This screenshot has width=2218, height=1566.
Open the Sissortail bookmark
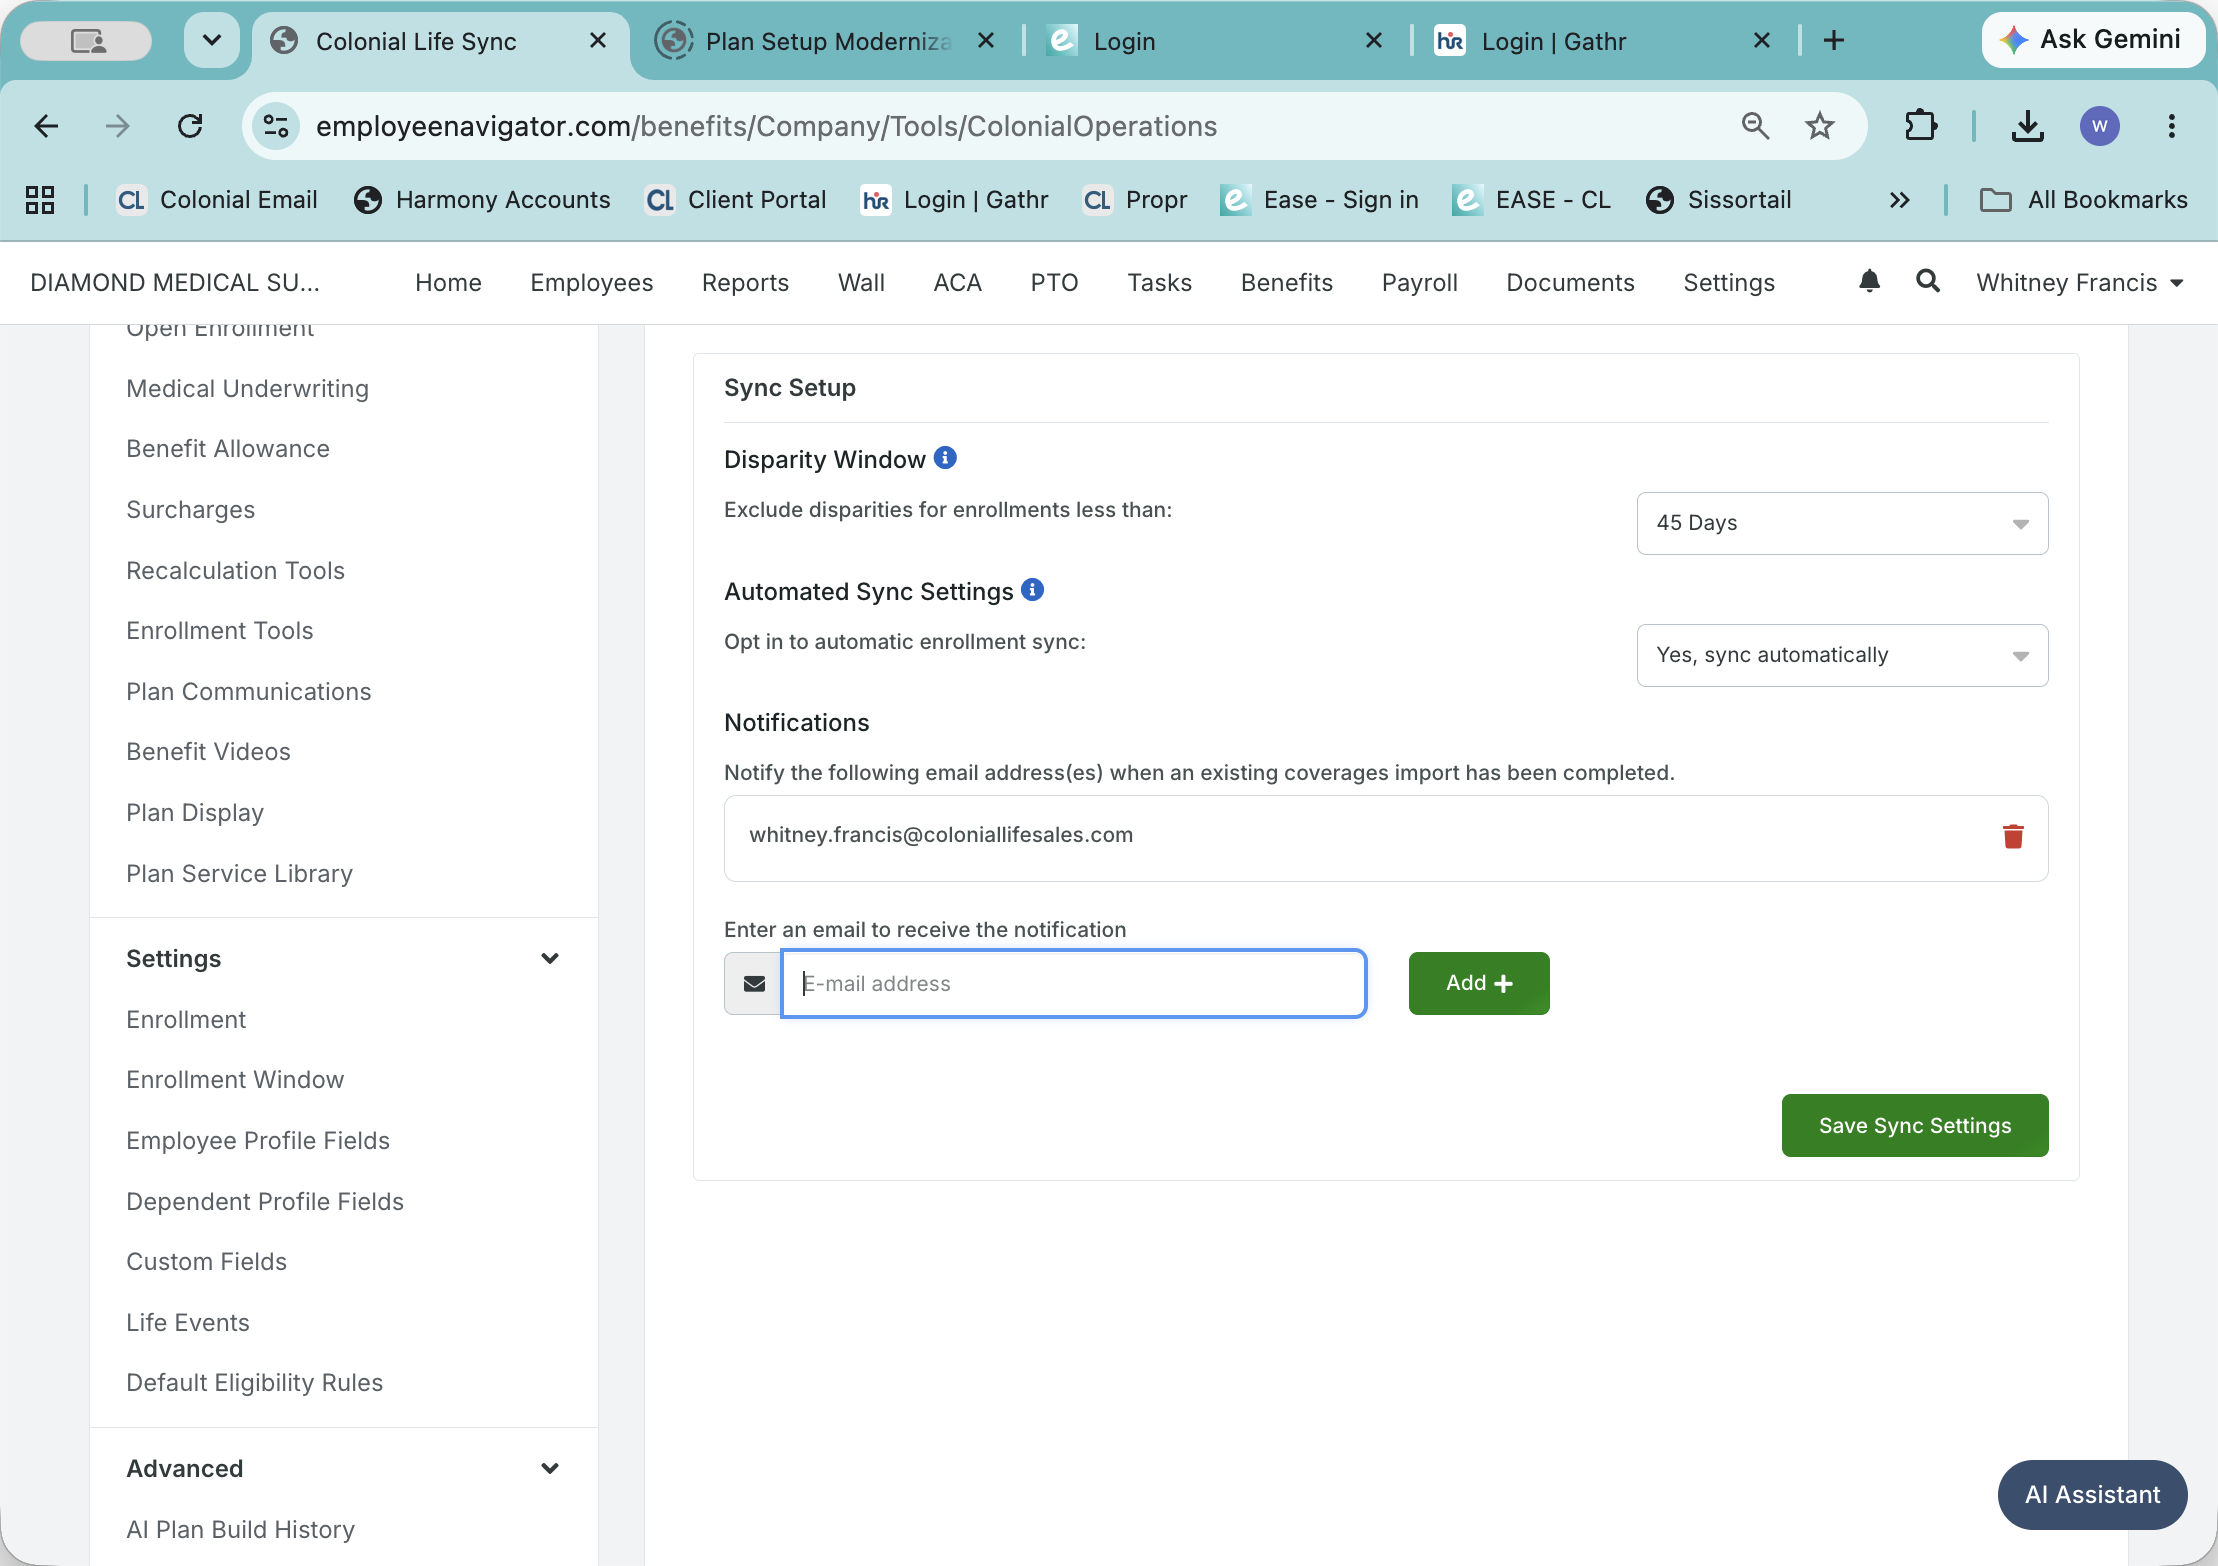[1719, 200]
